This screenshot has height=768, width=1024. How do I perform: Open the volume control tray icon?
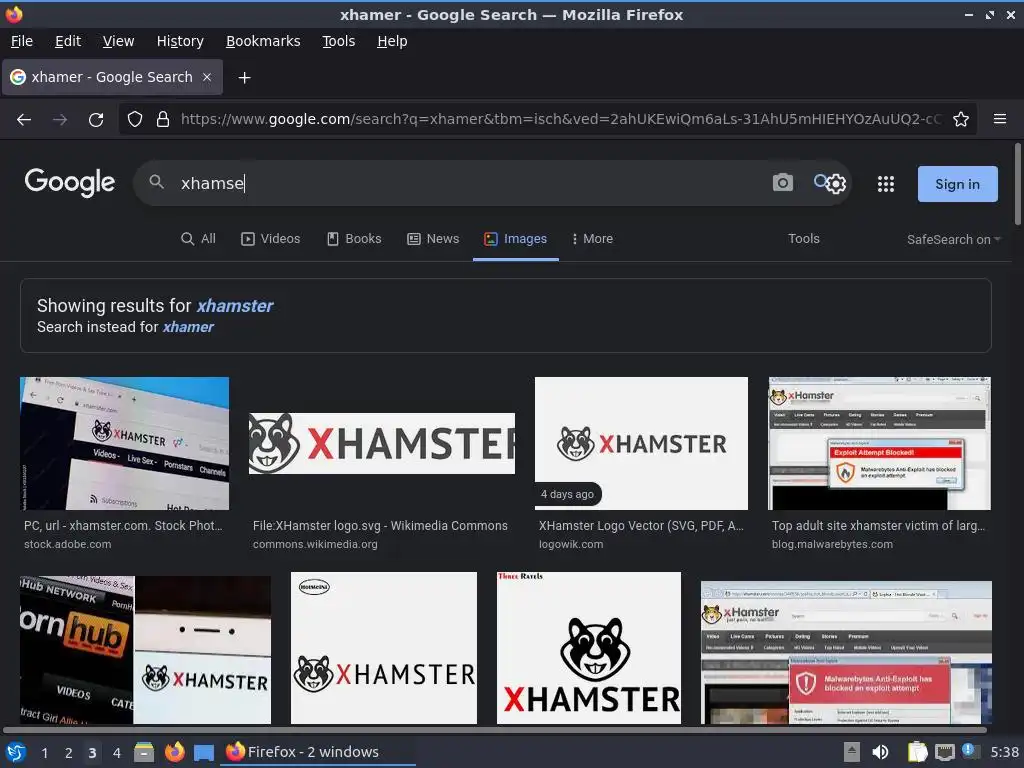click(880, 752)
